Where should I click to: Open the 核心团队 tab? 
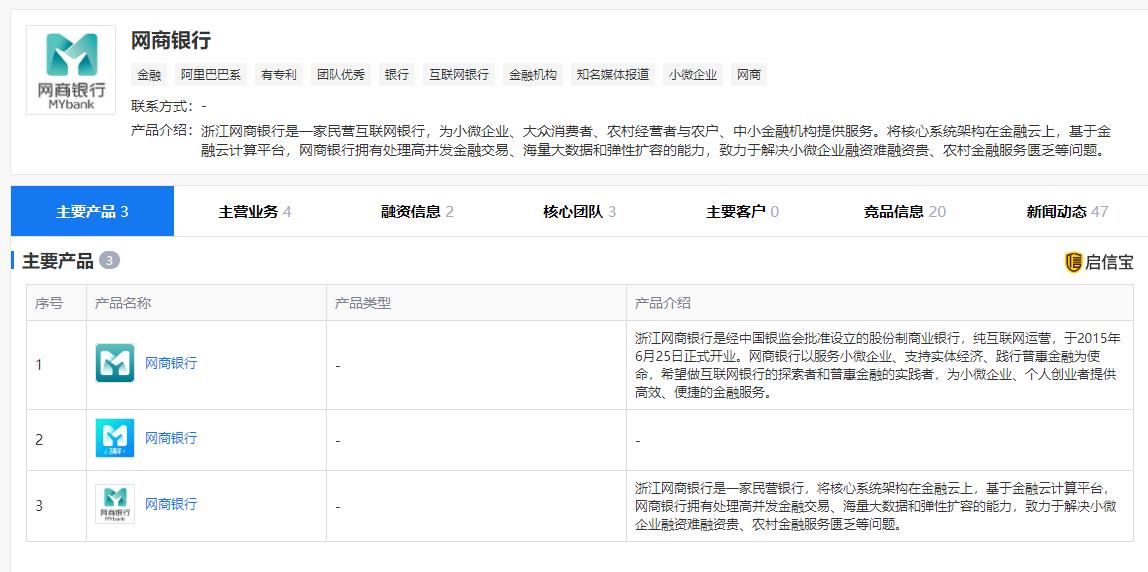(579, 212)
